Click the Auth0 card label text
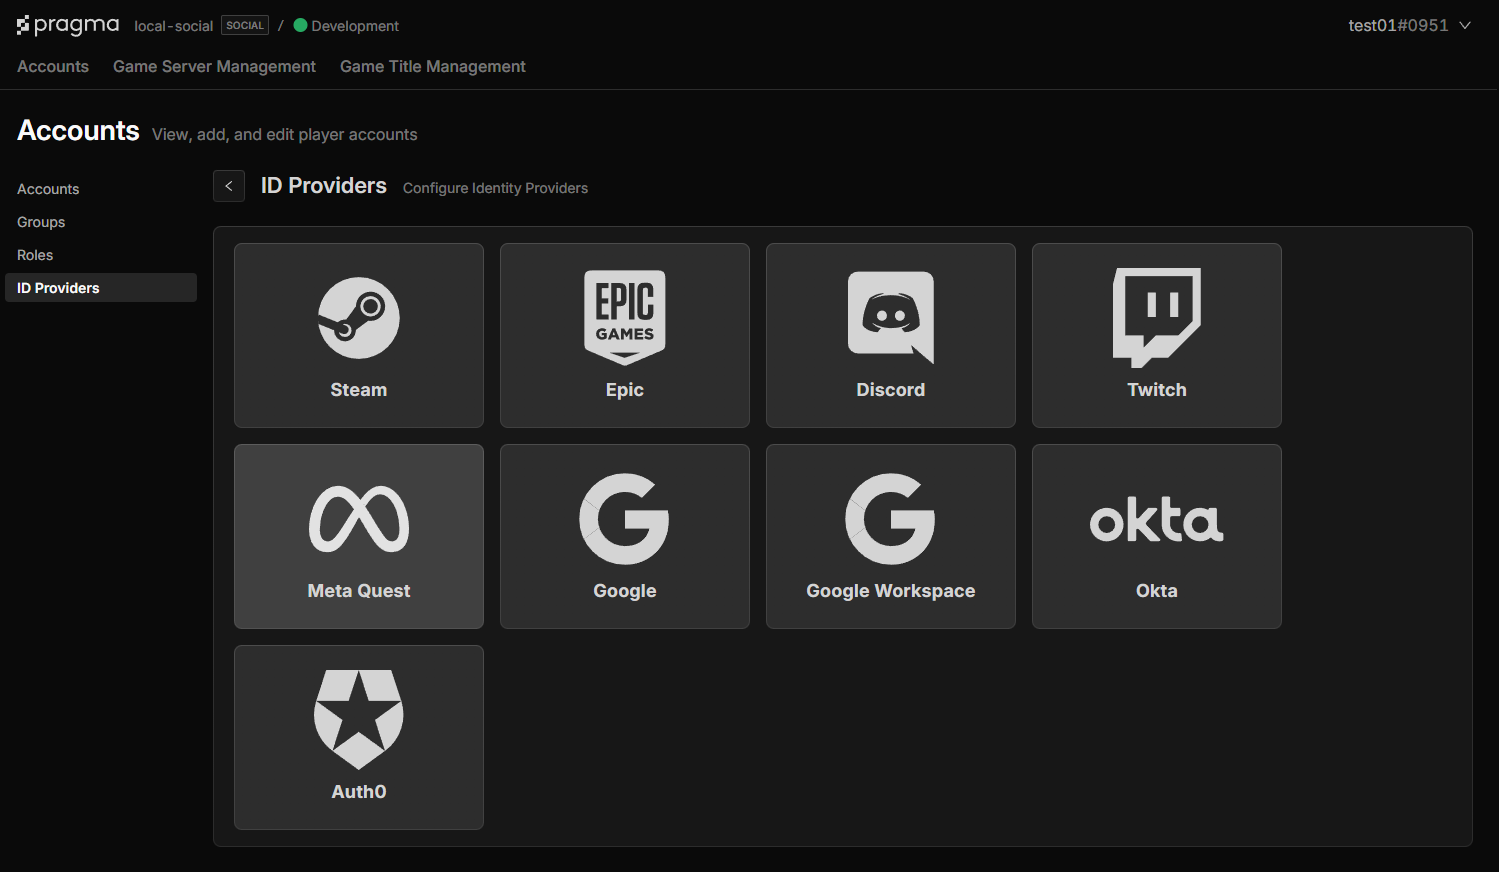Viewport: 1499px width, 872px height. click(359, 792)
